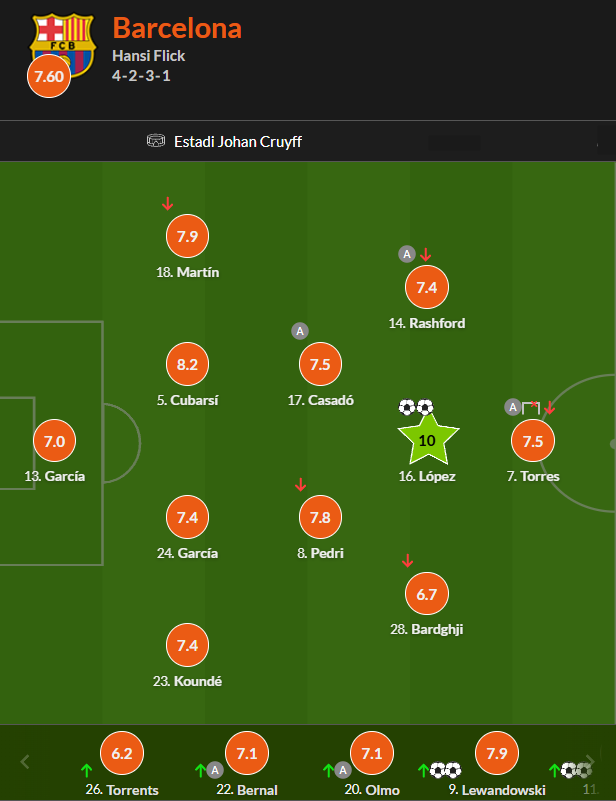Screen dimensions: 616x801
Task: Open substitute Olmo's 7.1 rating
Action: coord(372,753)
